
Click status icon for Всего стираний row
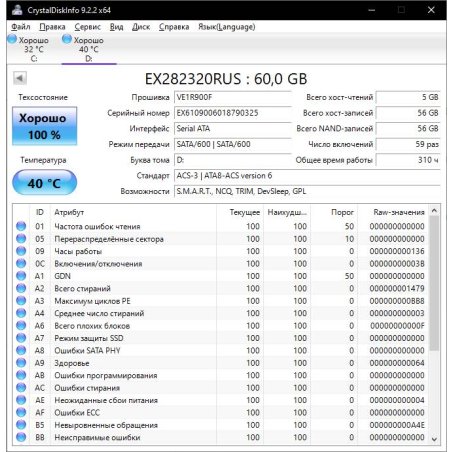click(21, 288)
